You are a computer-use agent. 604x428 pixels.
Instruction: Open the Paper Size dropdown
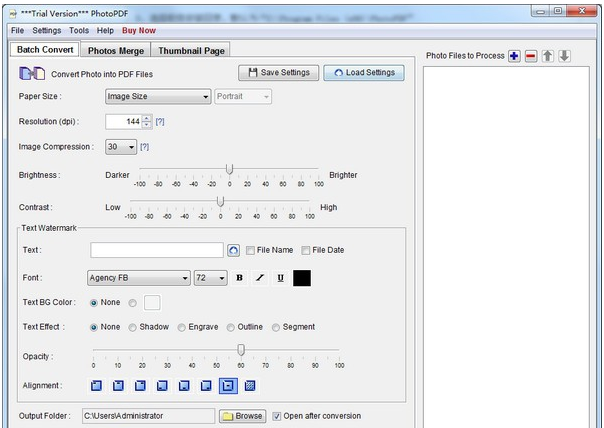tap(157, 96)
